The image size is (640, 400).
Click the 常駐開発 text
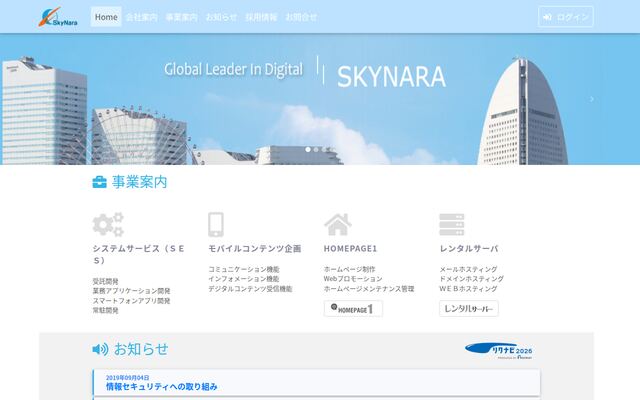click(x=106, y=310)
